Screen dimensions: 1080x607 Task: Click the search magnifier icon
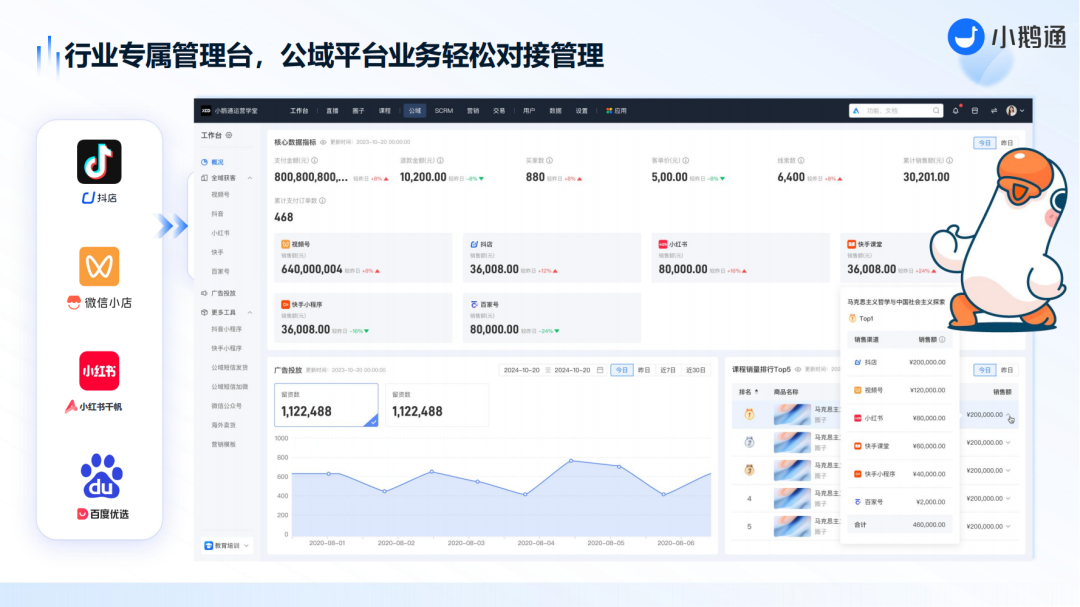tap(936, 110)
